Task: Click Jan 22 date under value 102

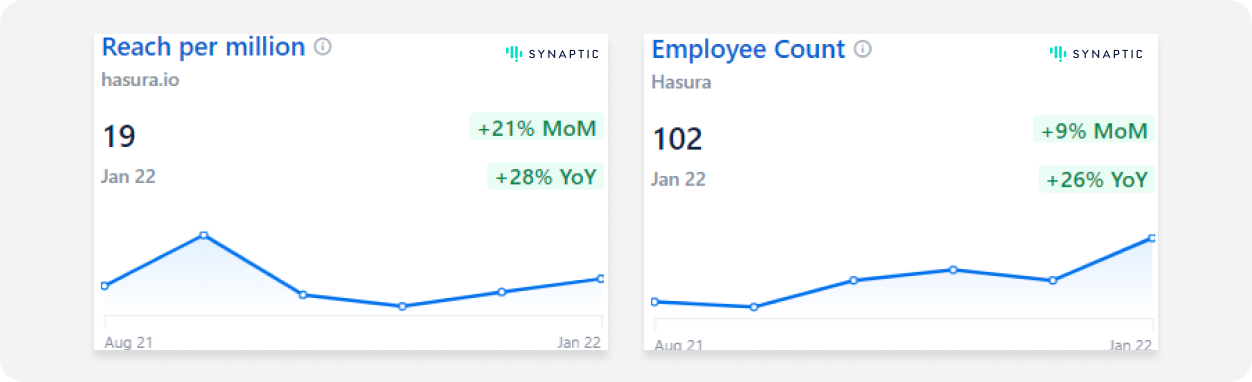Action: 678,180
